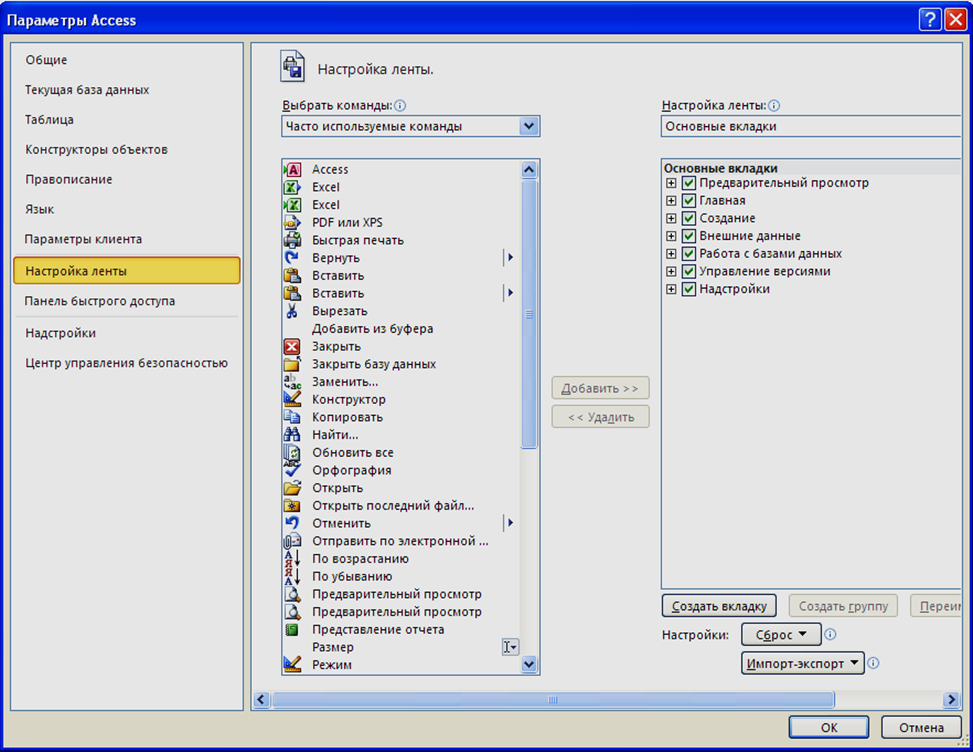Toggle the Внешние данные checkbox
This screenshot has height=752, width=973.
689,236
